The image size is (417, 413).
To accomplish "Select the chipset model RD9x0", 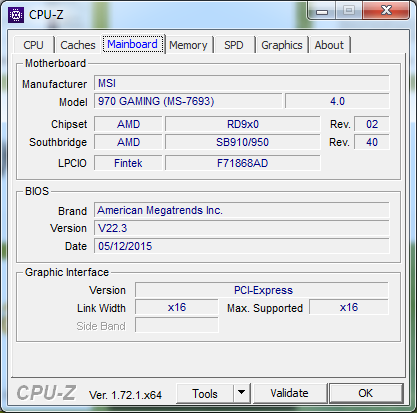I will [243, 124].
